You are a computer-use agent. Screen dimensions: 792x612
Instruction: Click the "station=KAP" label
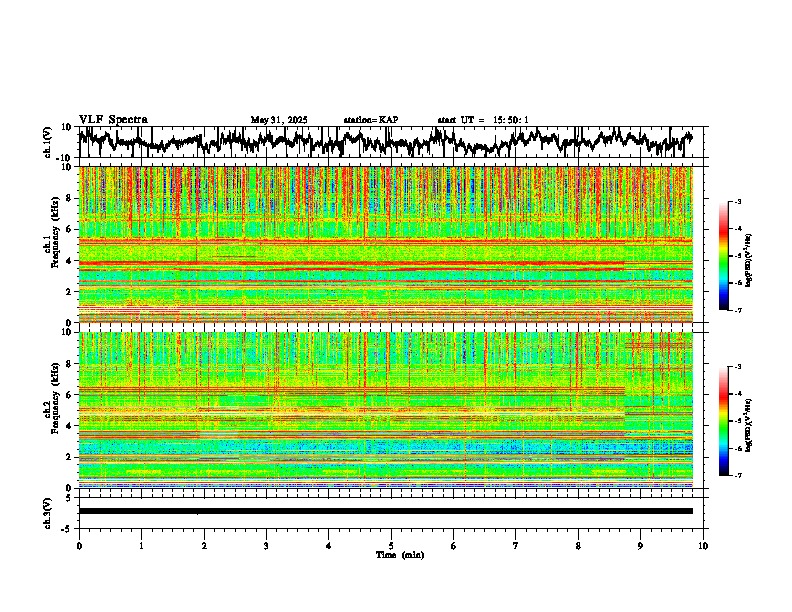[371, 120]
